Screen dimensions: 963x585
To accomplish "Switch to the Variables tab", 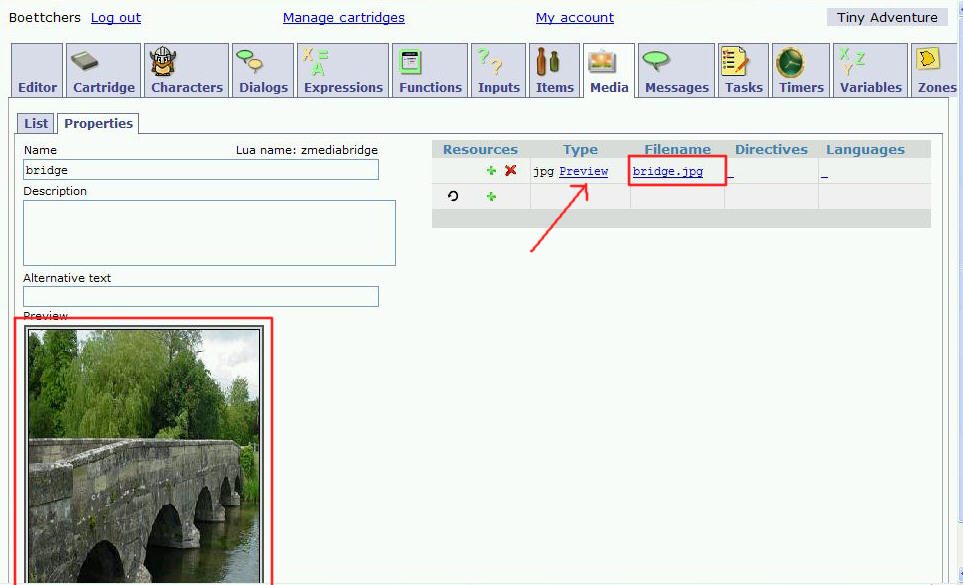I will click(870, 70).
